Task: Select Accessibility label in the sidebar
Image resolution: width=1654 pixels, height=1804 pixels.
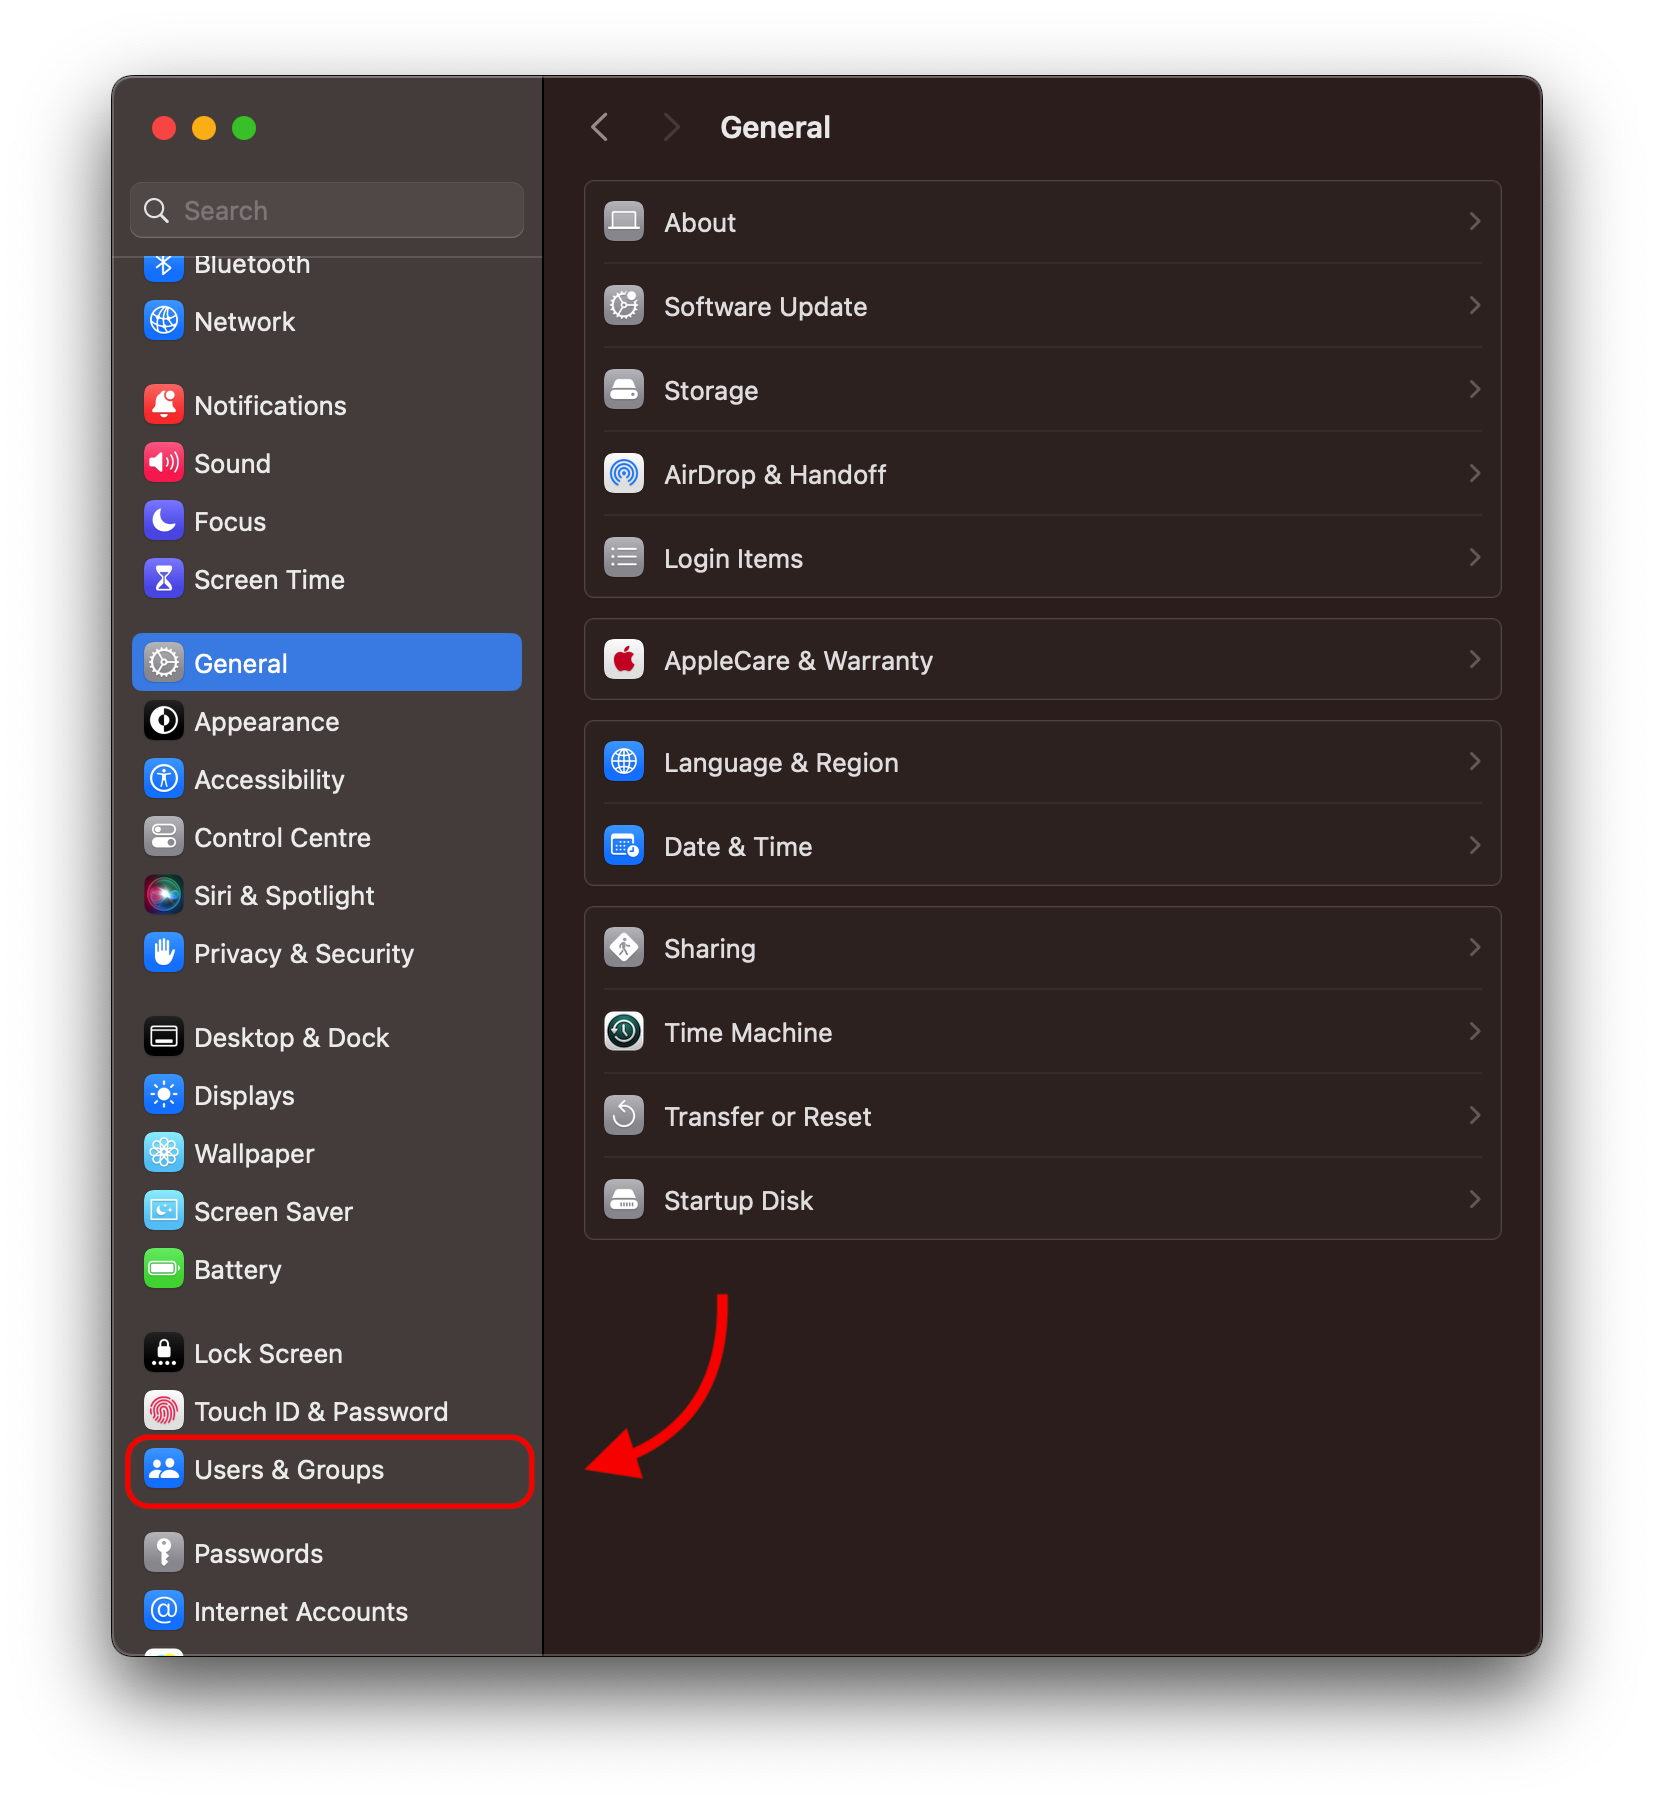Action: coord(269,780)
